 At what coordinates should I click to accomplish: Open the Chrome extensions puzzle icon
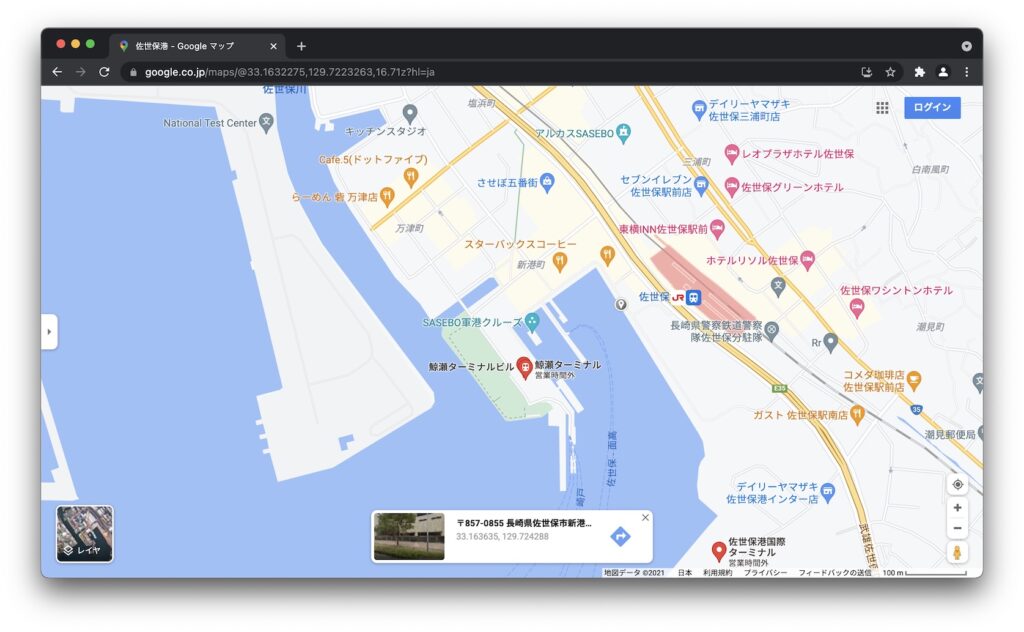pos(920,72)
